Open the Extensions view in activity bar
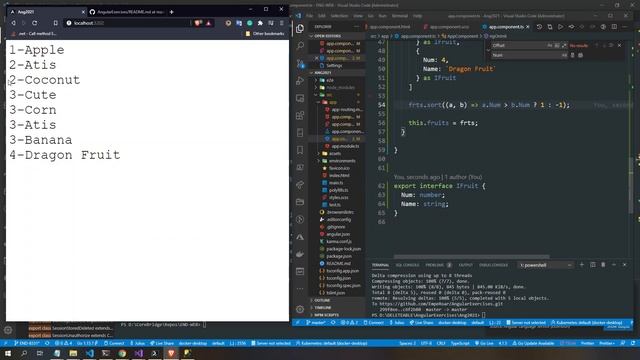 coord(300,116)
